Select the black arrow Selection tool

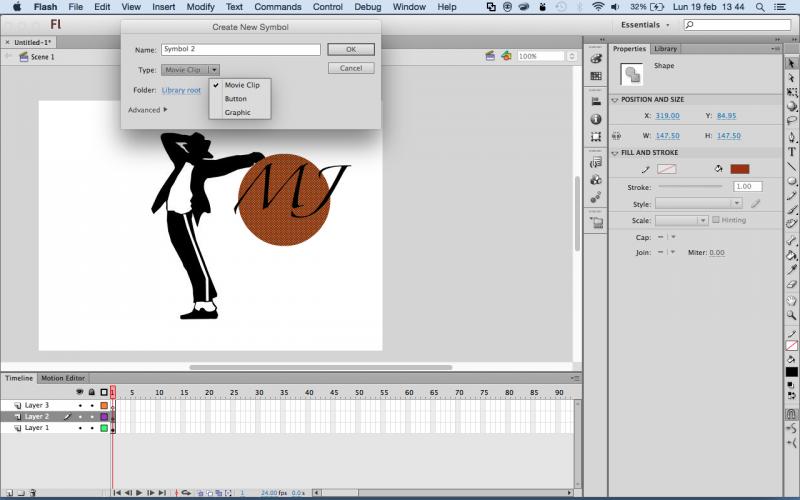[x=792, y=63]
